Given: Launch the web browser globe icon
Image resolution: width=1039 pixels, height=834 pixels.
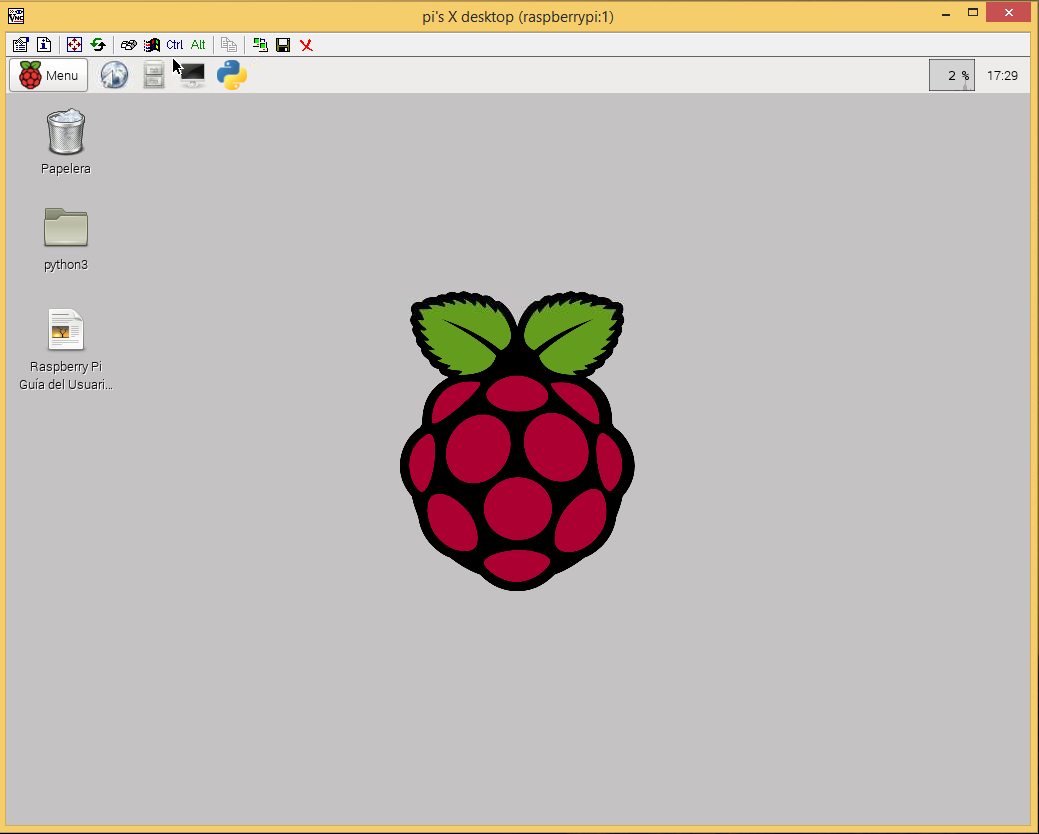Looking at the screenshot, I should pos(114,75).
